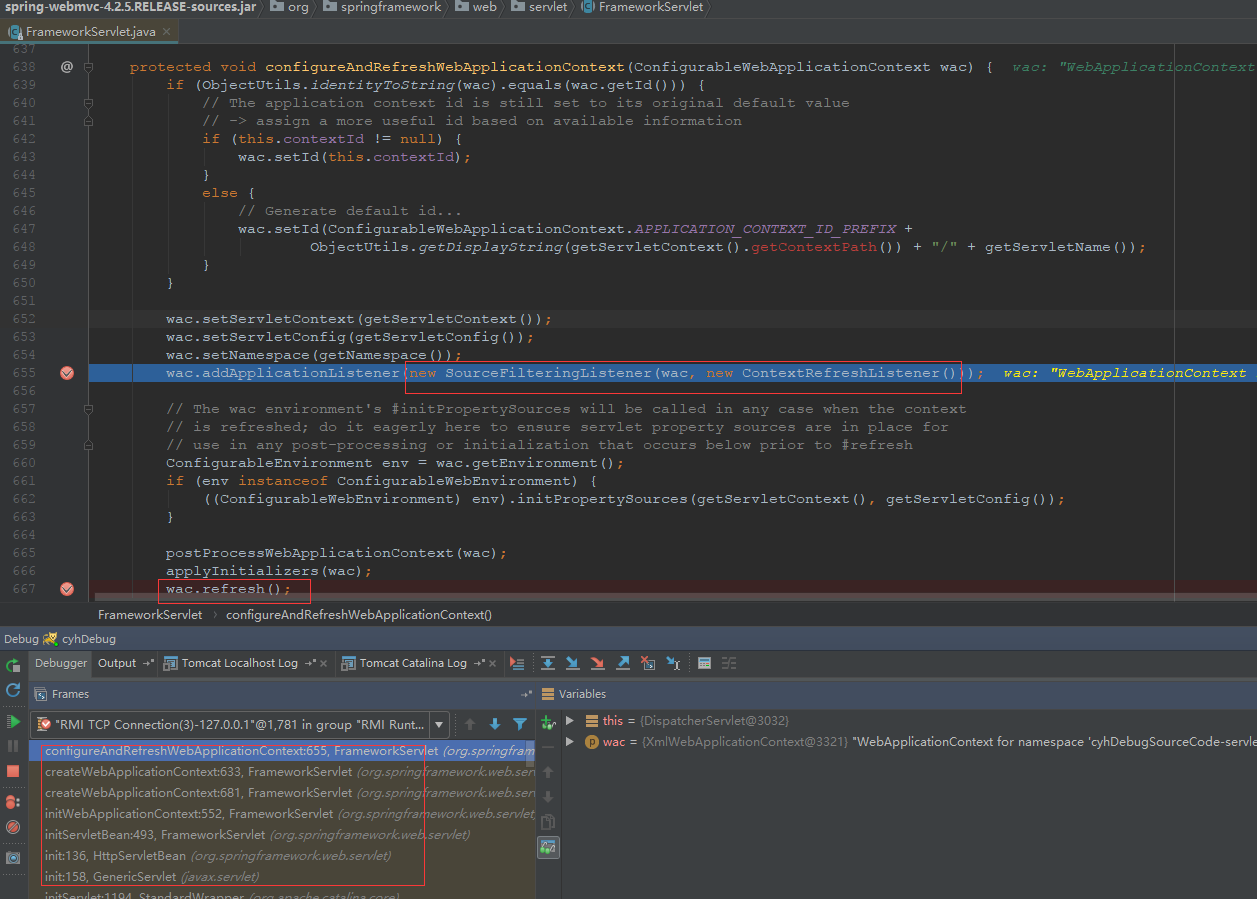Viewport: 1257px width, 899px height.
Task: Open the Tomcat Catalina Log tab
Action: (413, 663)
